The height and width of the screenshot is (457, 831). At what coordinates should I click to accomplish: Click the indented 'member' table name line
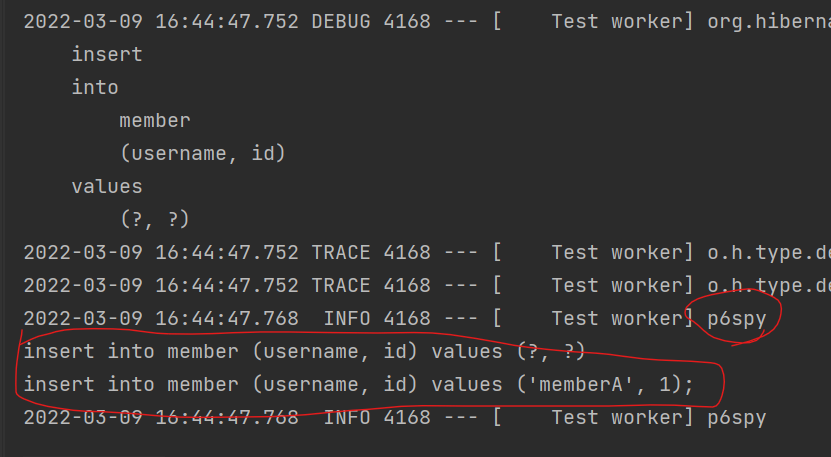click(x=155, y=120)
